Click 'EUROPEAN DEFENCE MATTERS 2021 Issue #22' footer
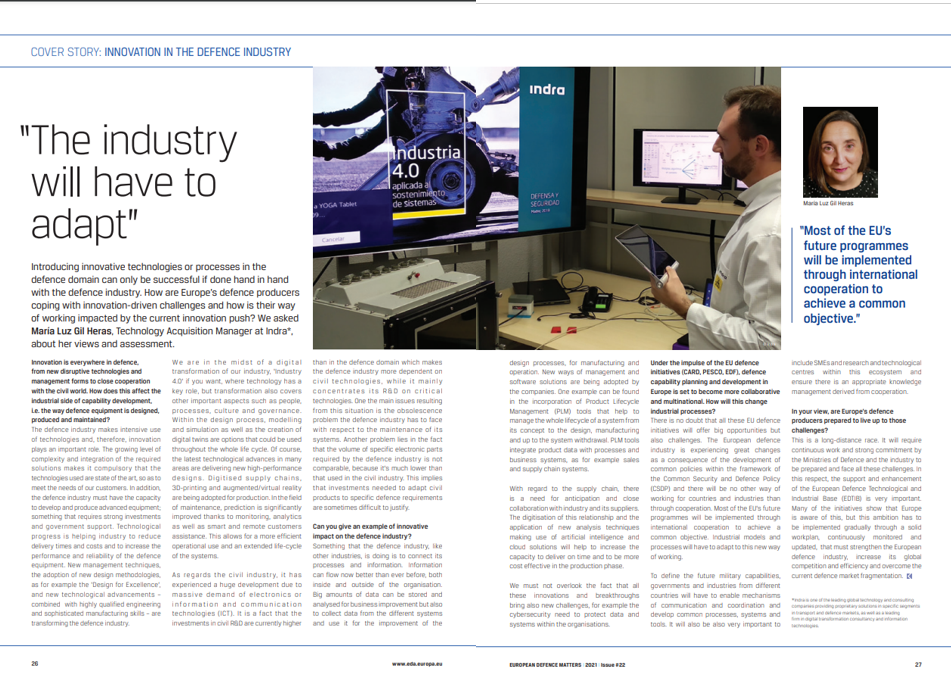This screenshot has width=951, height=681. [x=567, y=665]
